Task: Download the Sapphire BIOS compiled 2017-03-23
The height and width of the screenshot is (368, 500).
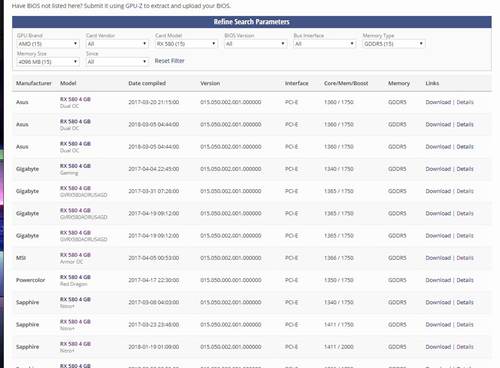Action: click(438, 325)
